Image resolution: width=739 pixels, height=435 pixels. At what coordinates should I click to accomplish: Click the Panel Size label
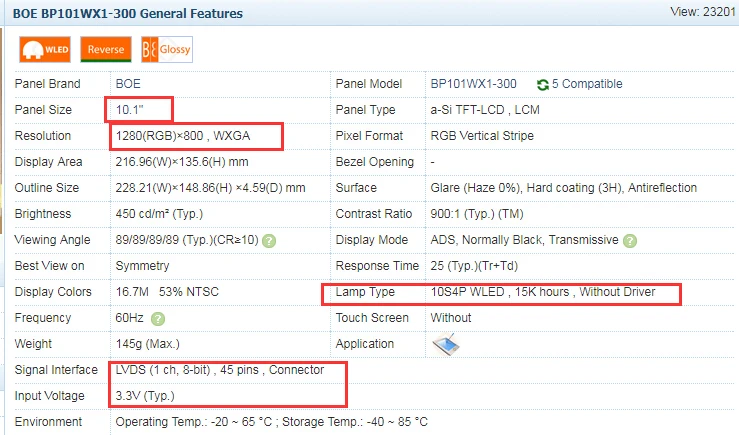click(x=43, y=110)
